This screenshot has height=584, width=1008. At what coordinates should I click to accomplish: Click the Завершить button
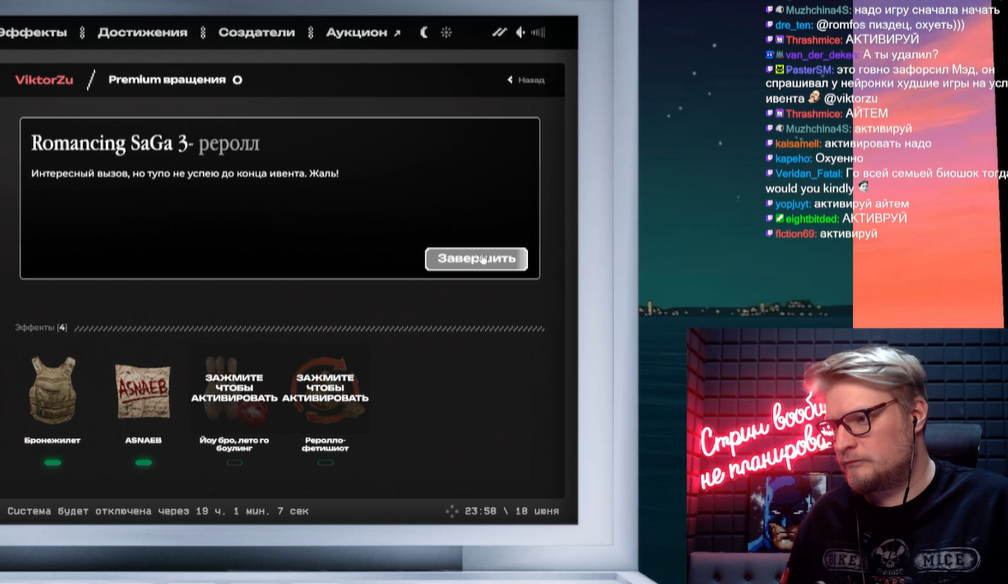tap(476, 259)
